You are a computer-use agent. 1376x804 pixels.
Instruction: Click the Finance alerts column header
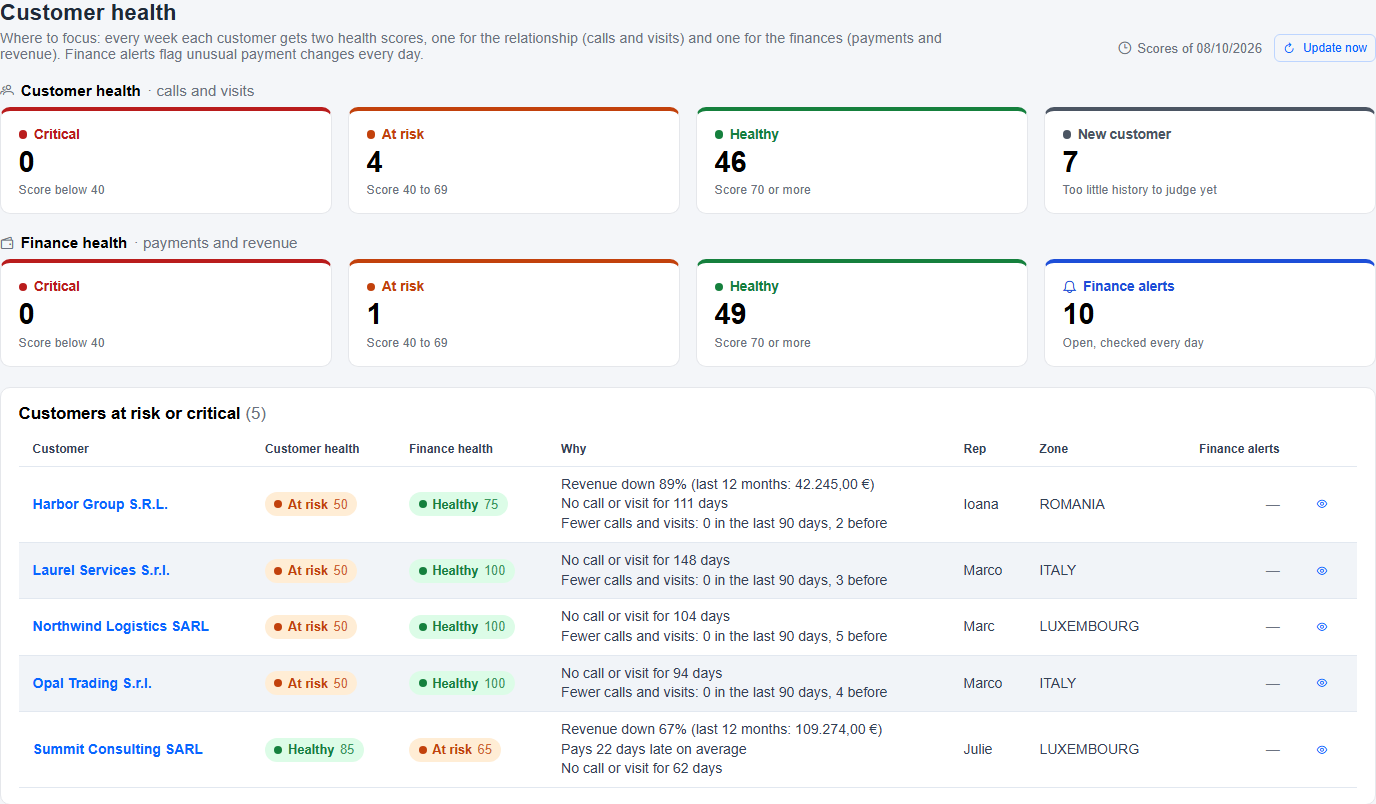(x=1239, y=449)
